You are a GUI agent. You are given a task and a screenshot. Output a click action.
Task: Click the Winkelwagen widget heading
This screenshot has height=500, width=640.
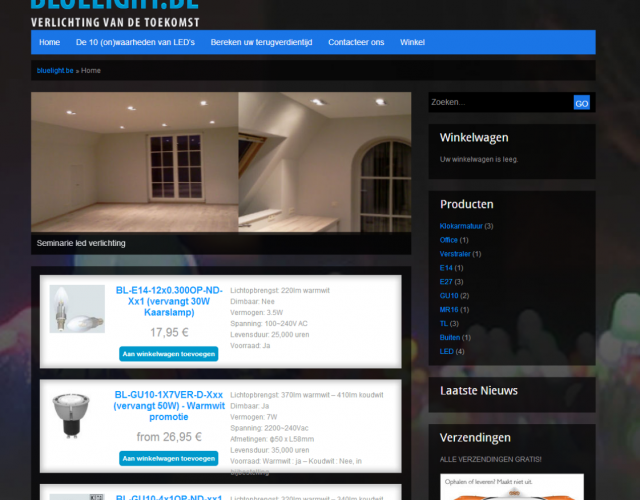474,138
